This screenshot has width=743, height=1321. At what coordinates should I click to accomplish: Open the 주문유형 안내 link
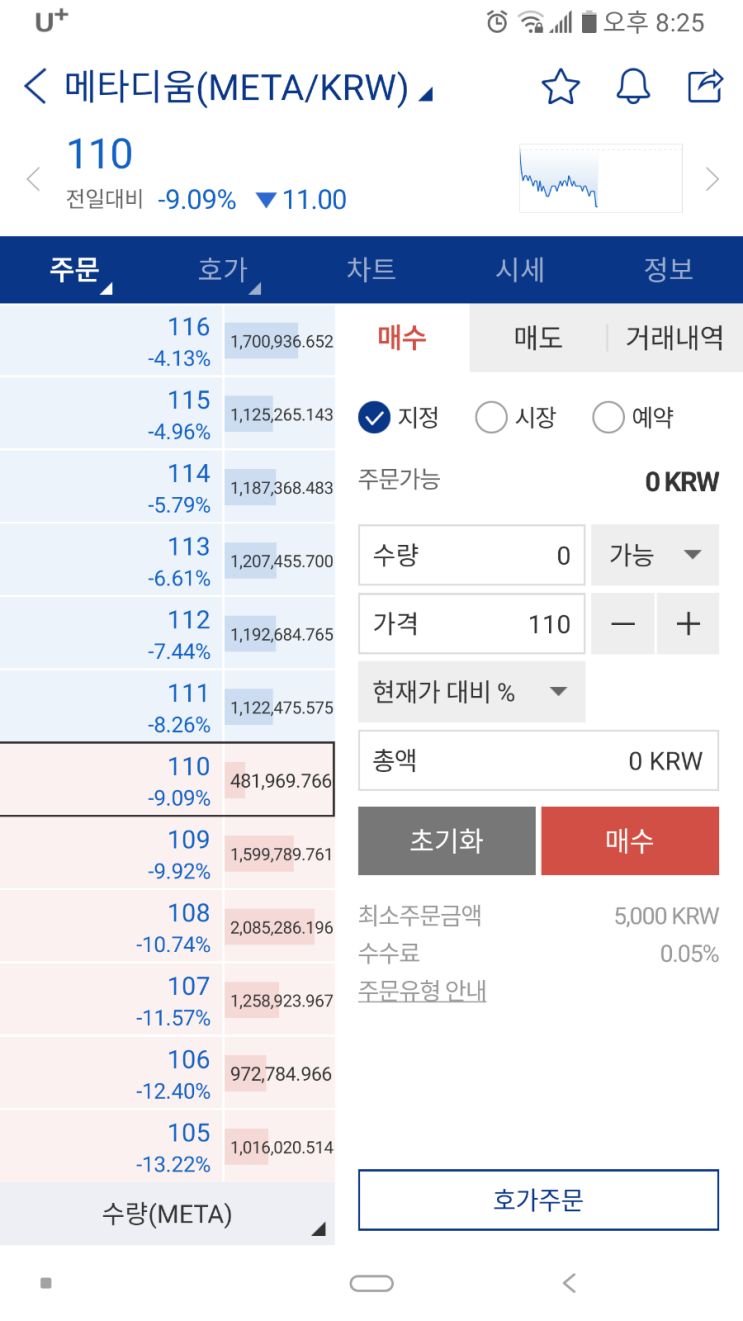pyautogui.click(x=422, y=991)
